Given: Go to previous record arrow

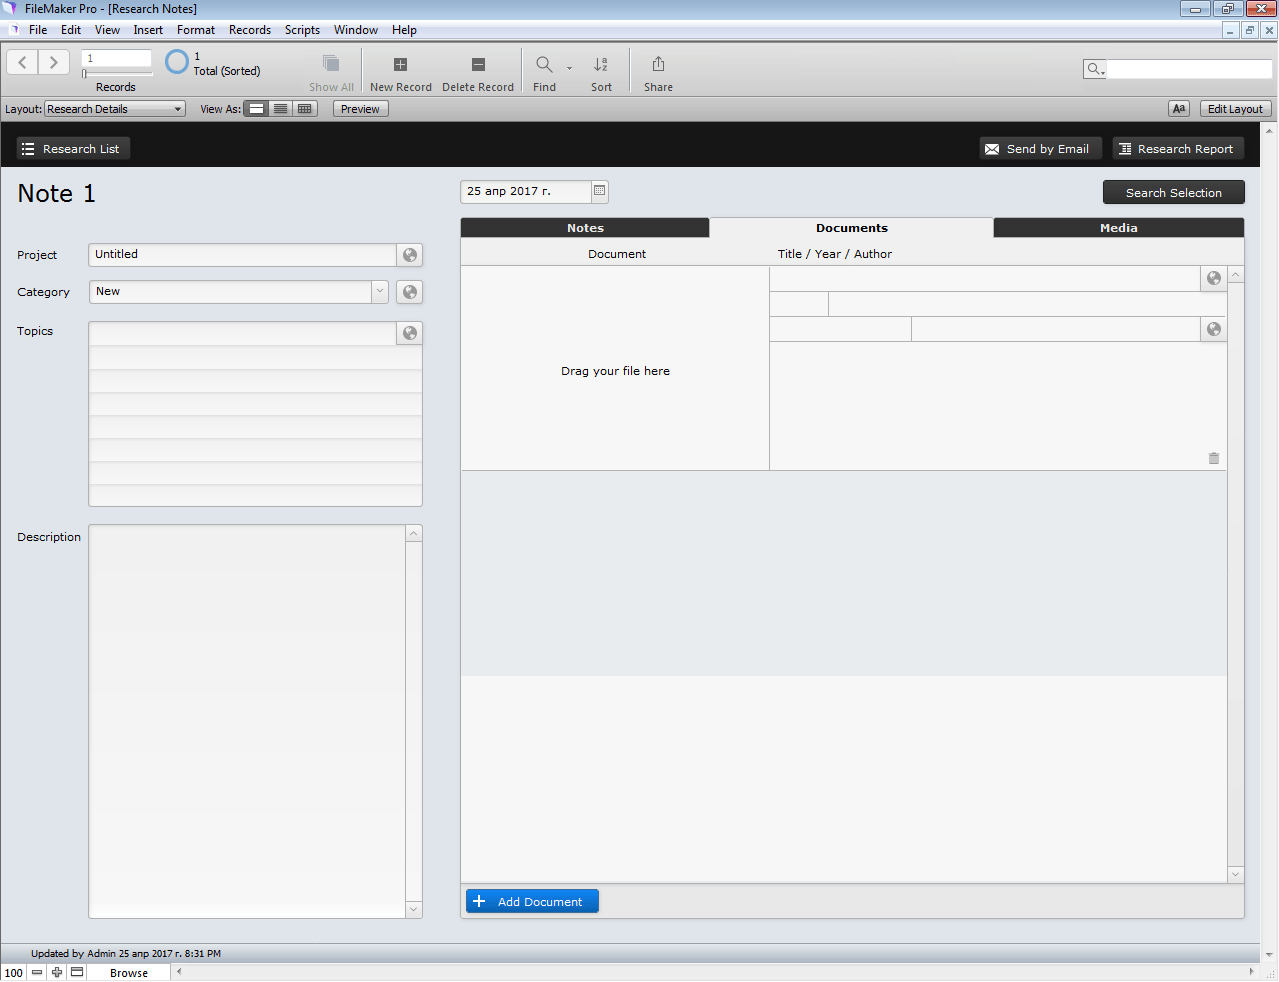Looking at the screenshot, I should 22,62.
